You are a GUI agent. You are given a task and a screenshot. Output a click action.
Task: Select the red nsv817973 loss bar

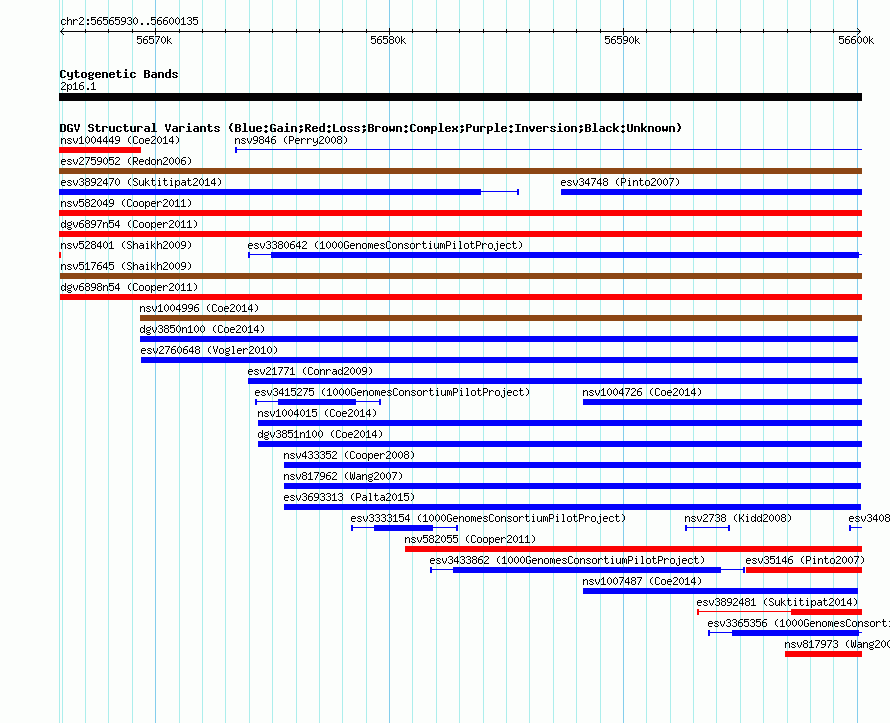coord(824,654)
